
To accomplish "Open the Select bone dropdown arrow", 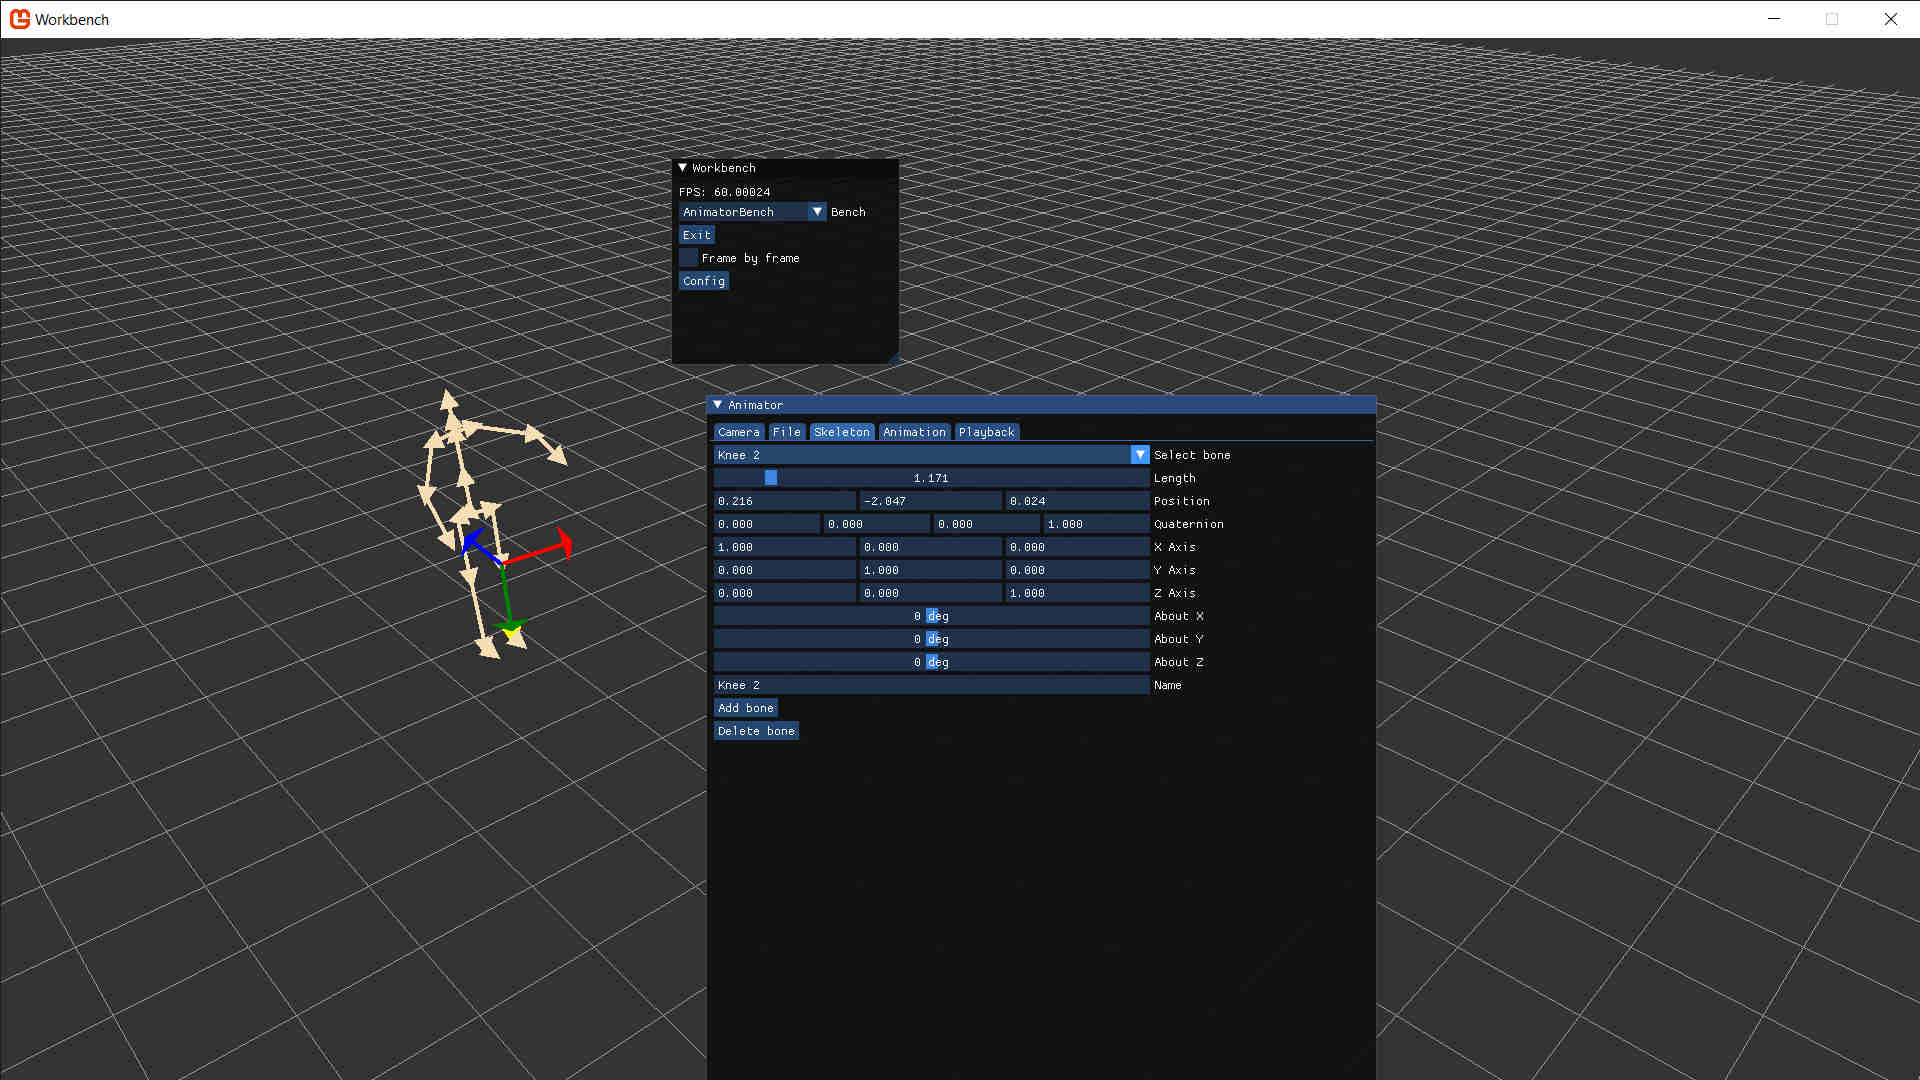I will click(x=1140, y=455).
